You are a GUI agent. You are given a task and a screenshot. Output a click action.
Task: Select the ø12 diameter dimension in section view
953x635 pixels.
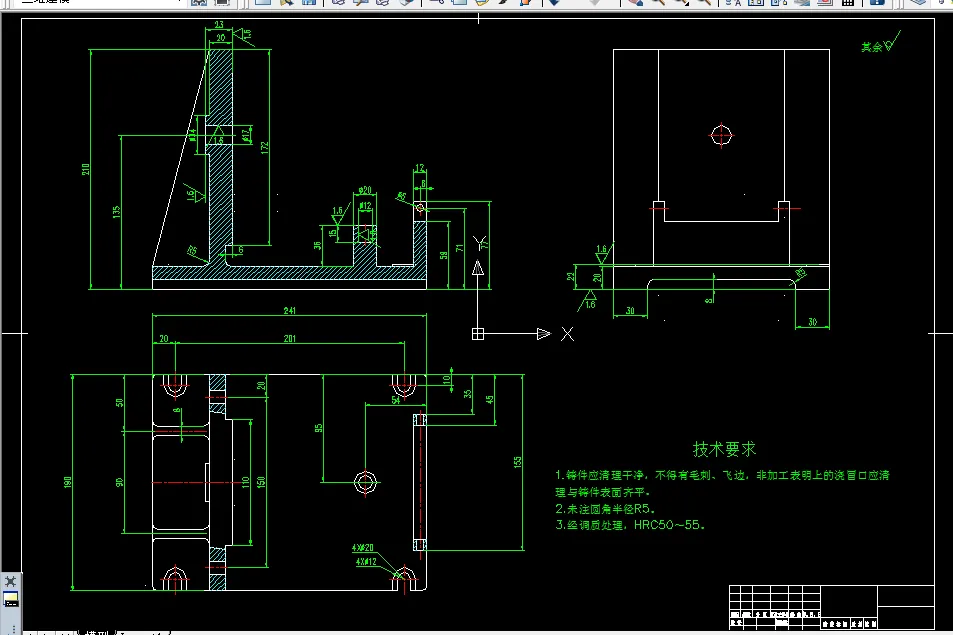(x=365, y=205)
